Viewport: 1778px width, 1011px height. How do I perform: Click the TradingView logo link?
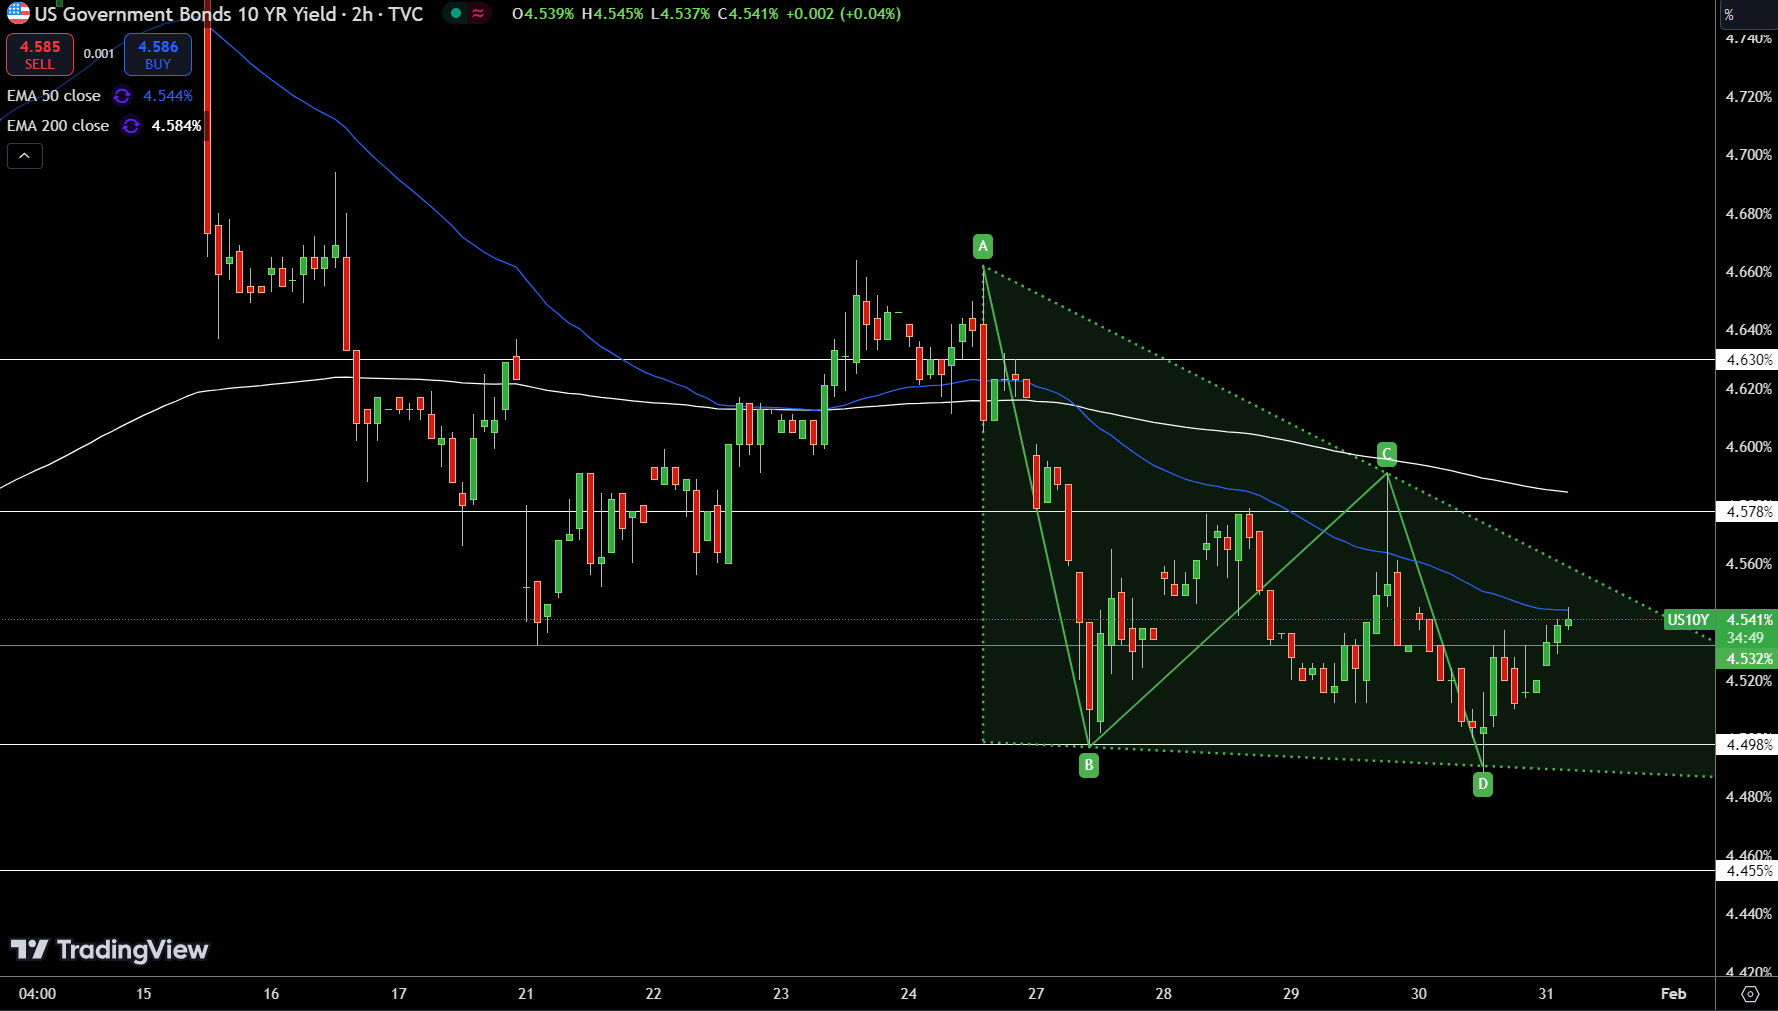coord(109,949)
